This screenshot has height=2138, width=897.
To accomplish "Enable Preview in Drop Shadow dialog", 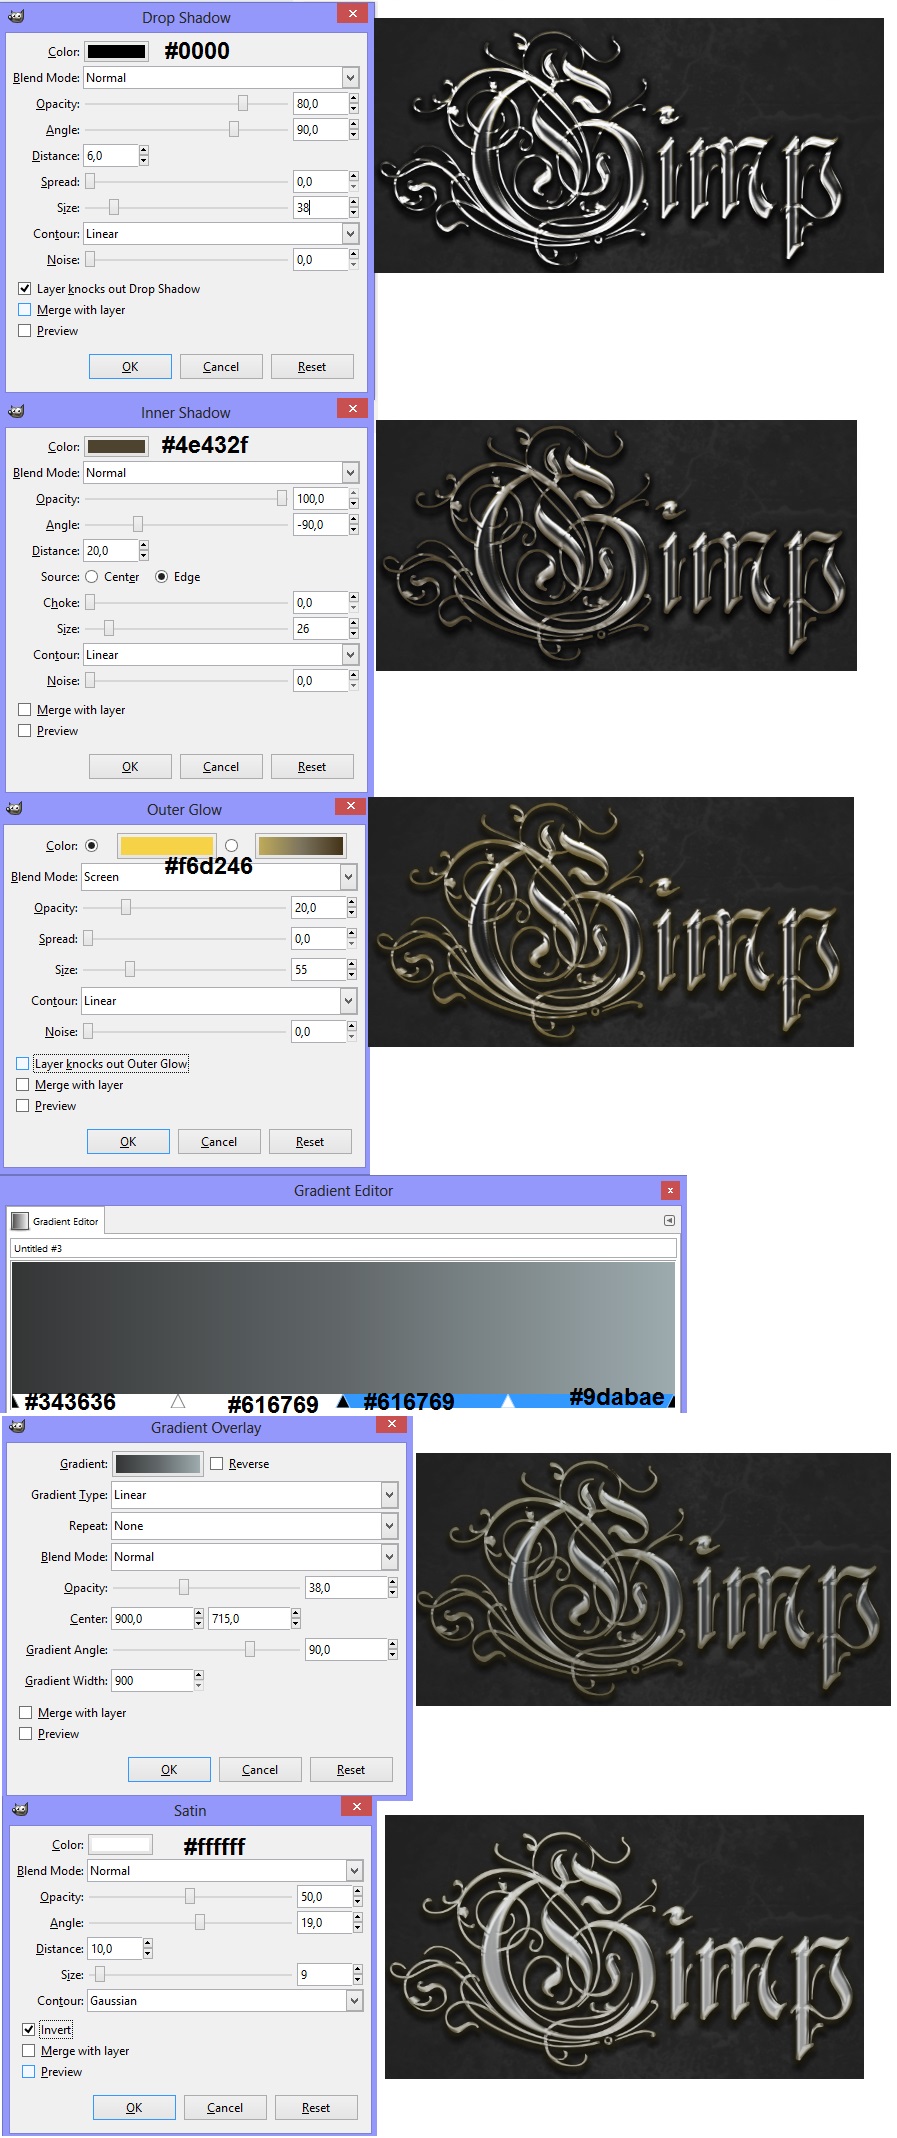I will 25,330.
